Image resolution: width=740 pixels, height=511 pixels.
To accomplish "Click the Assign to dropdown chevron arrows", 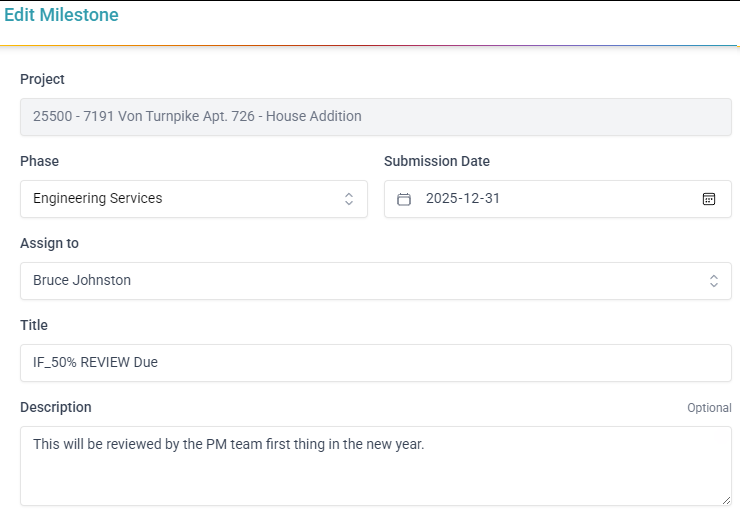I will click(x=714, y=281).
